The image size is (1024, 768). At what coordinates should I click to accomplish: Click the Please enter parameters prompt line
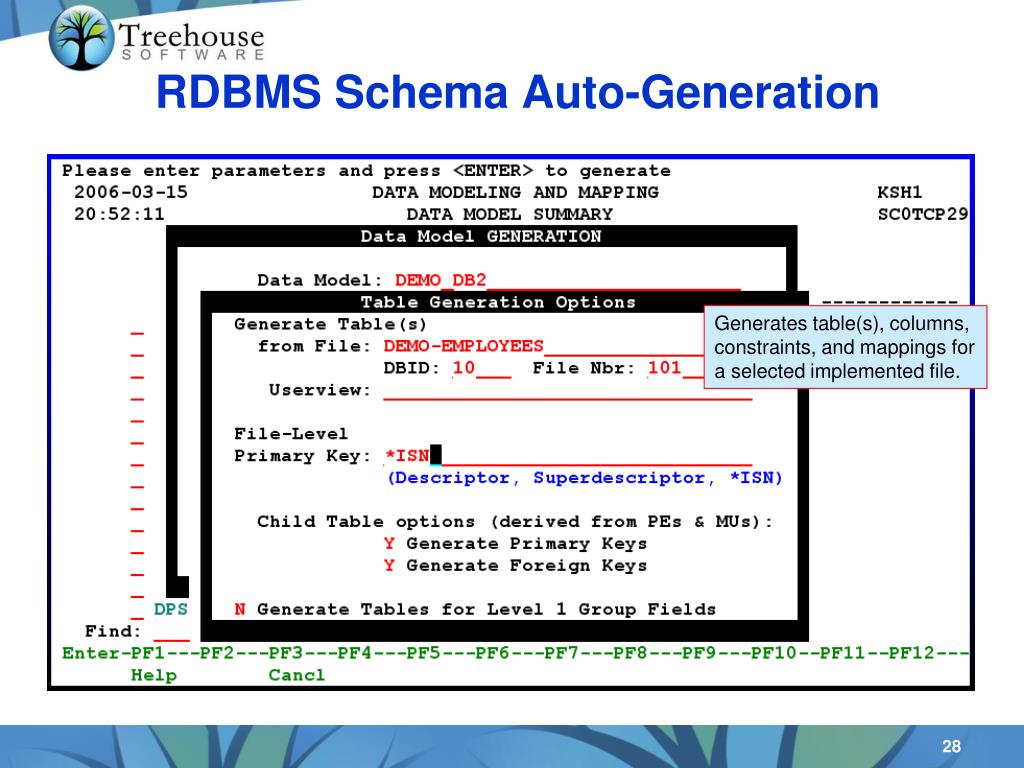[366, 171]
